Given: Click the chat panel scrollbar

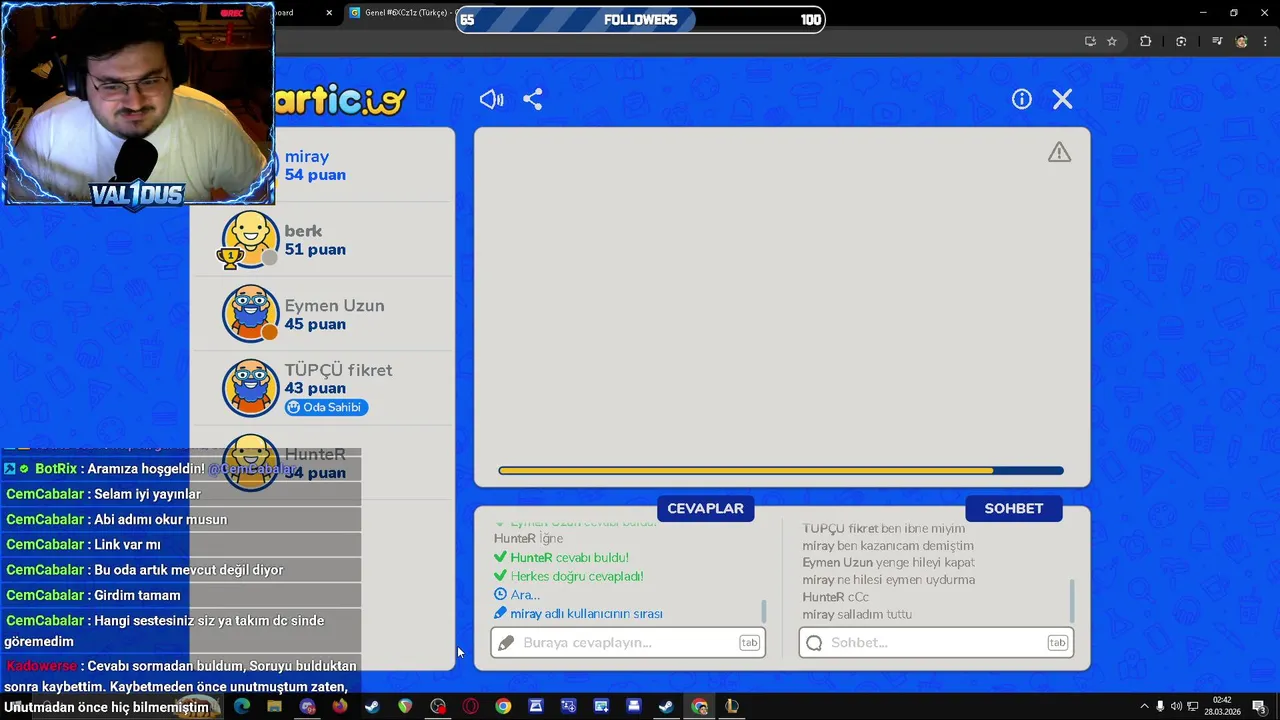Looking at the screenshot, I should pyautogui.click(x=1072, y=600).
